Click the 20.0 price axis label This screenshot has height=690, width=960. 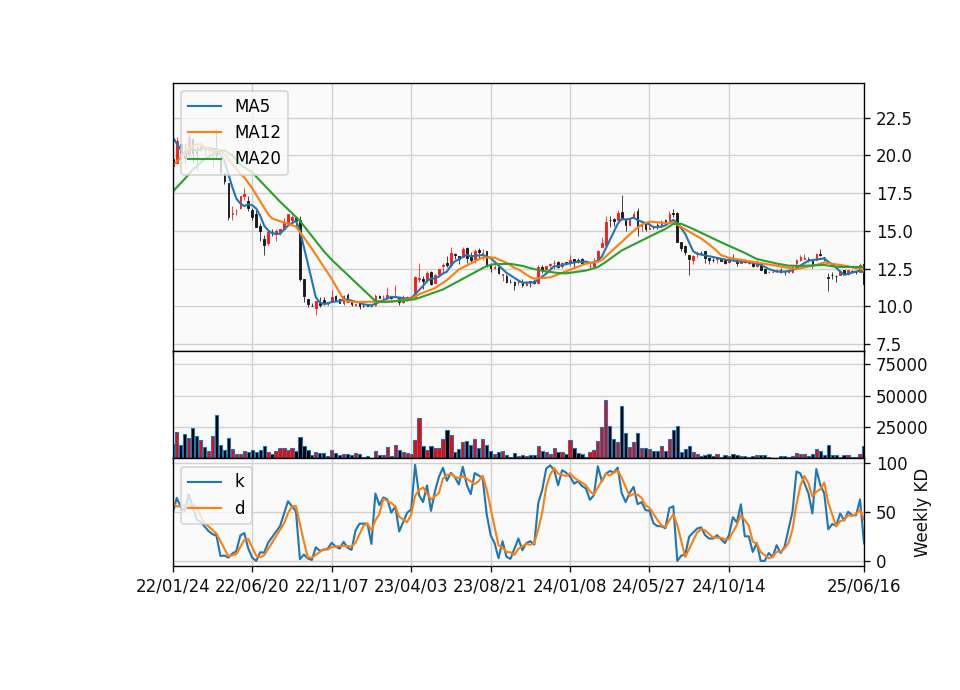point(893,156)
